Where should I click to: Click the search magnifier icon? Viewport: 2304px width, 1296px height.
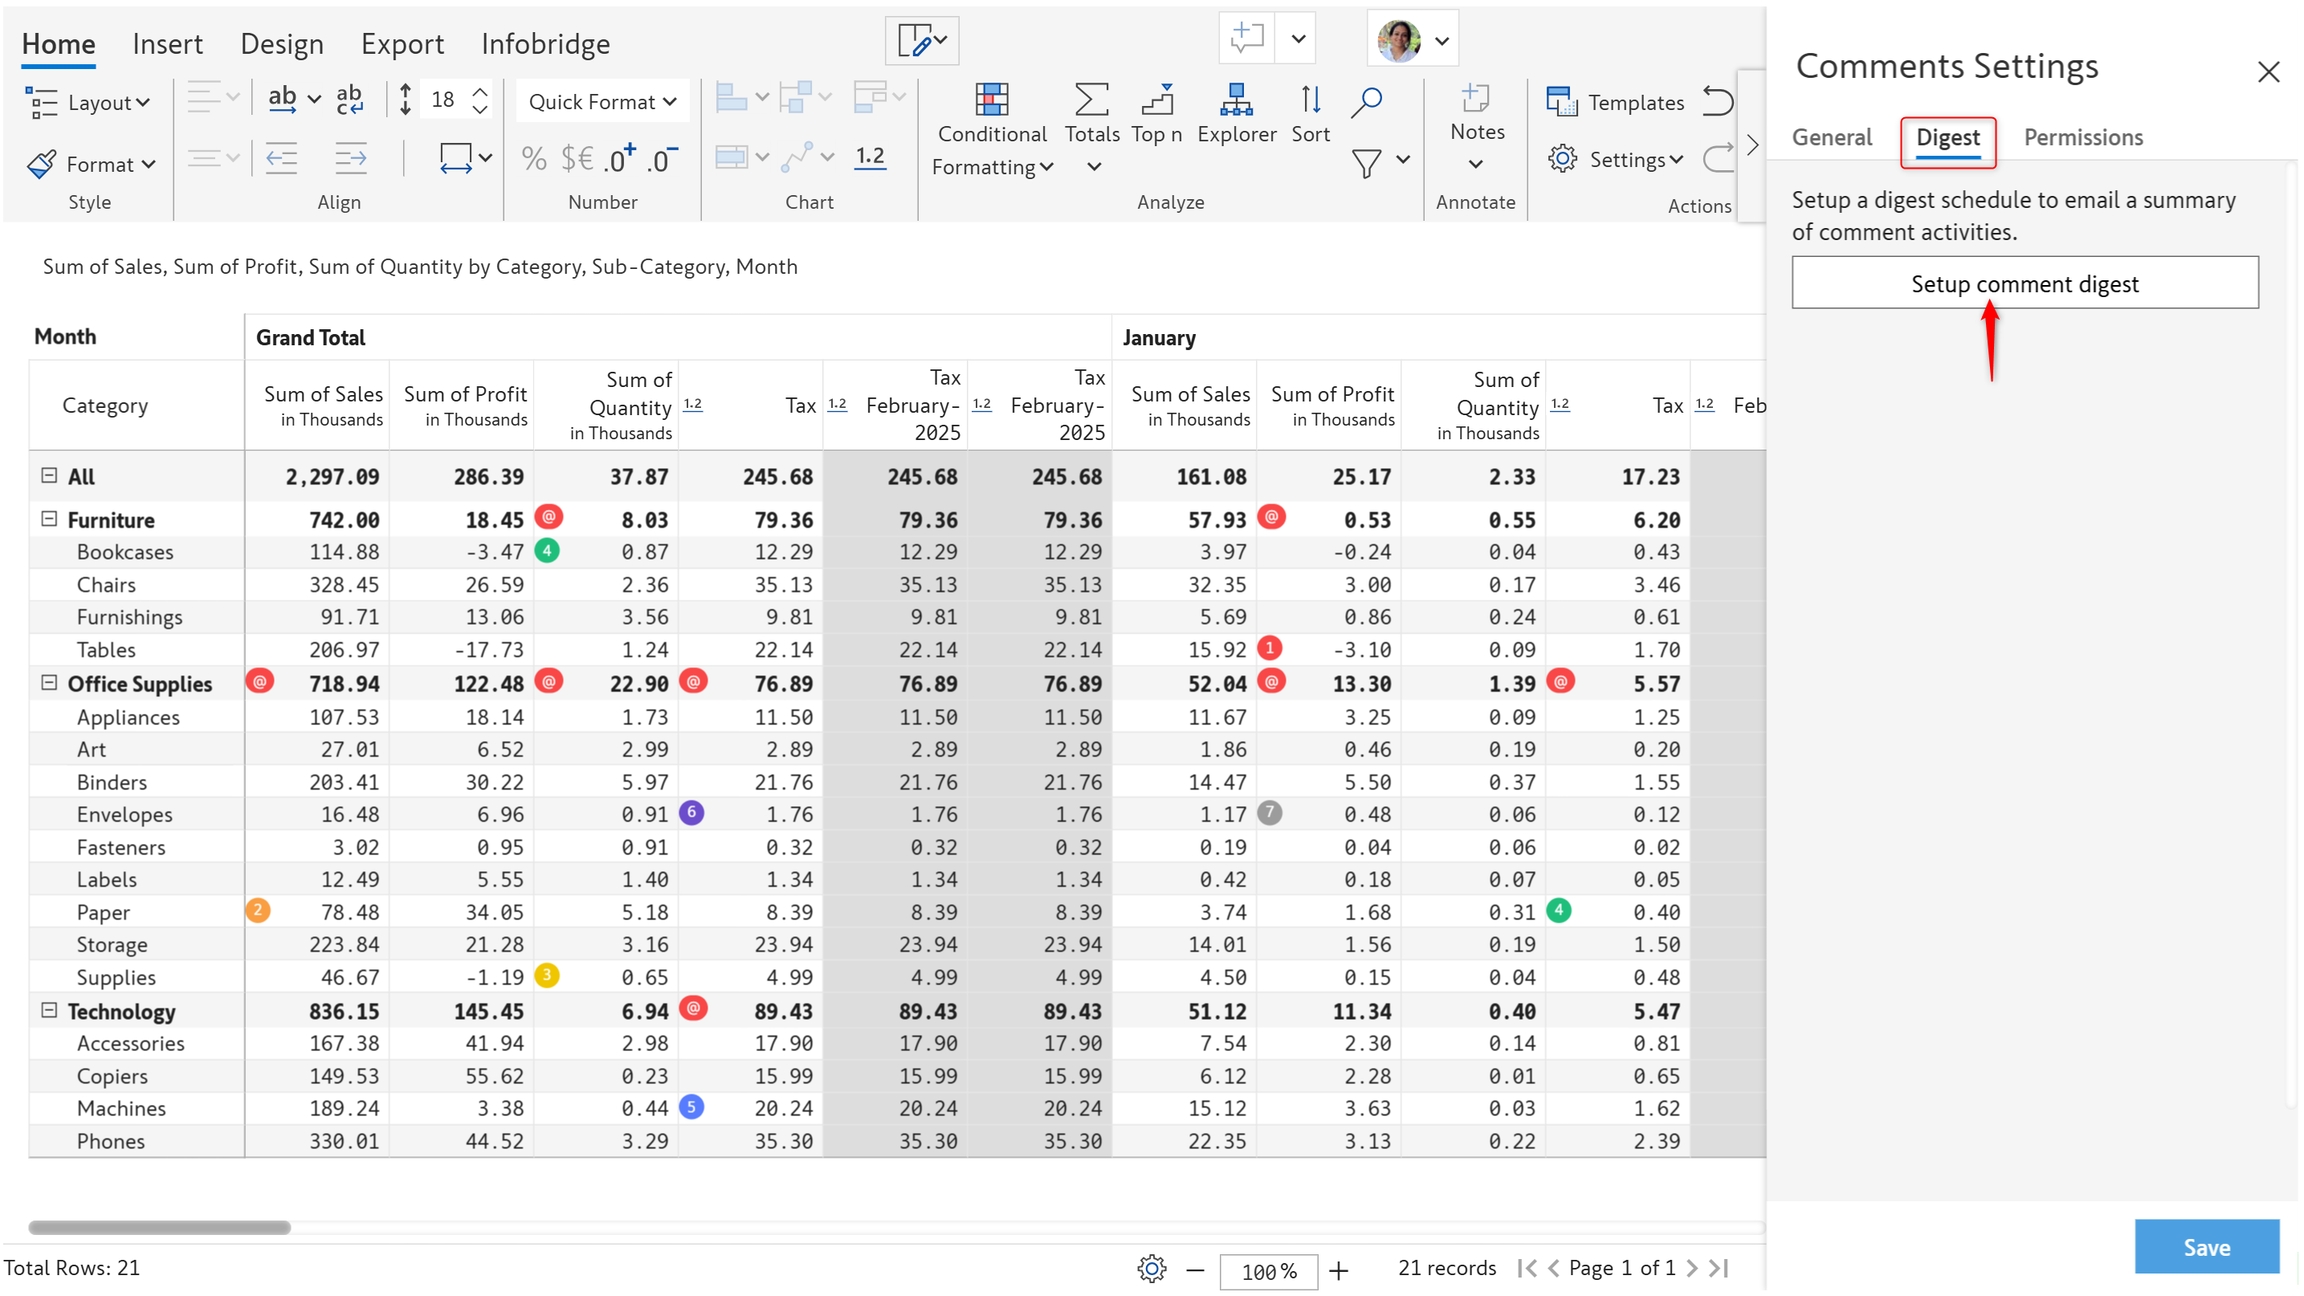click(x=1366, y=101)
